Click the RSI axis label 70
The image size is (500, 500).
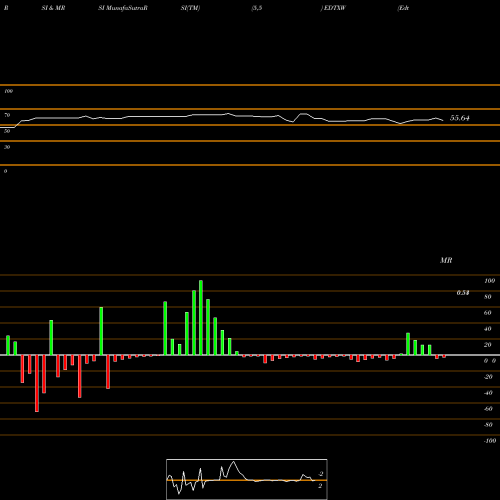click(7, 115)
